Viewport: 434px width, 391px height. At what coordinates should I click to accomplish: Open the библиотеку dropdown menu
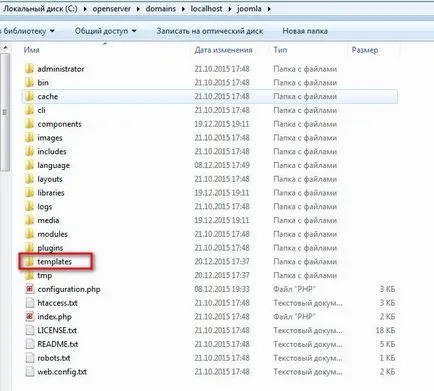click(x=28, y=31)
